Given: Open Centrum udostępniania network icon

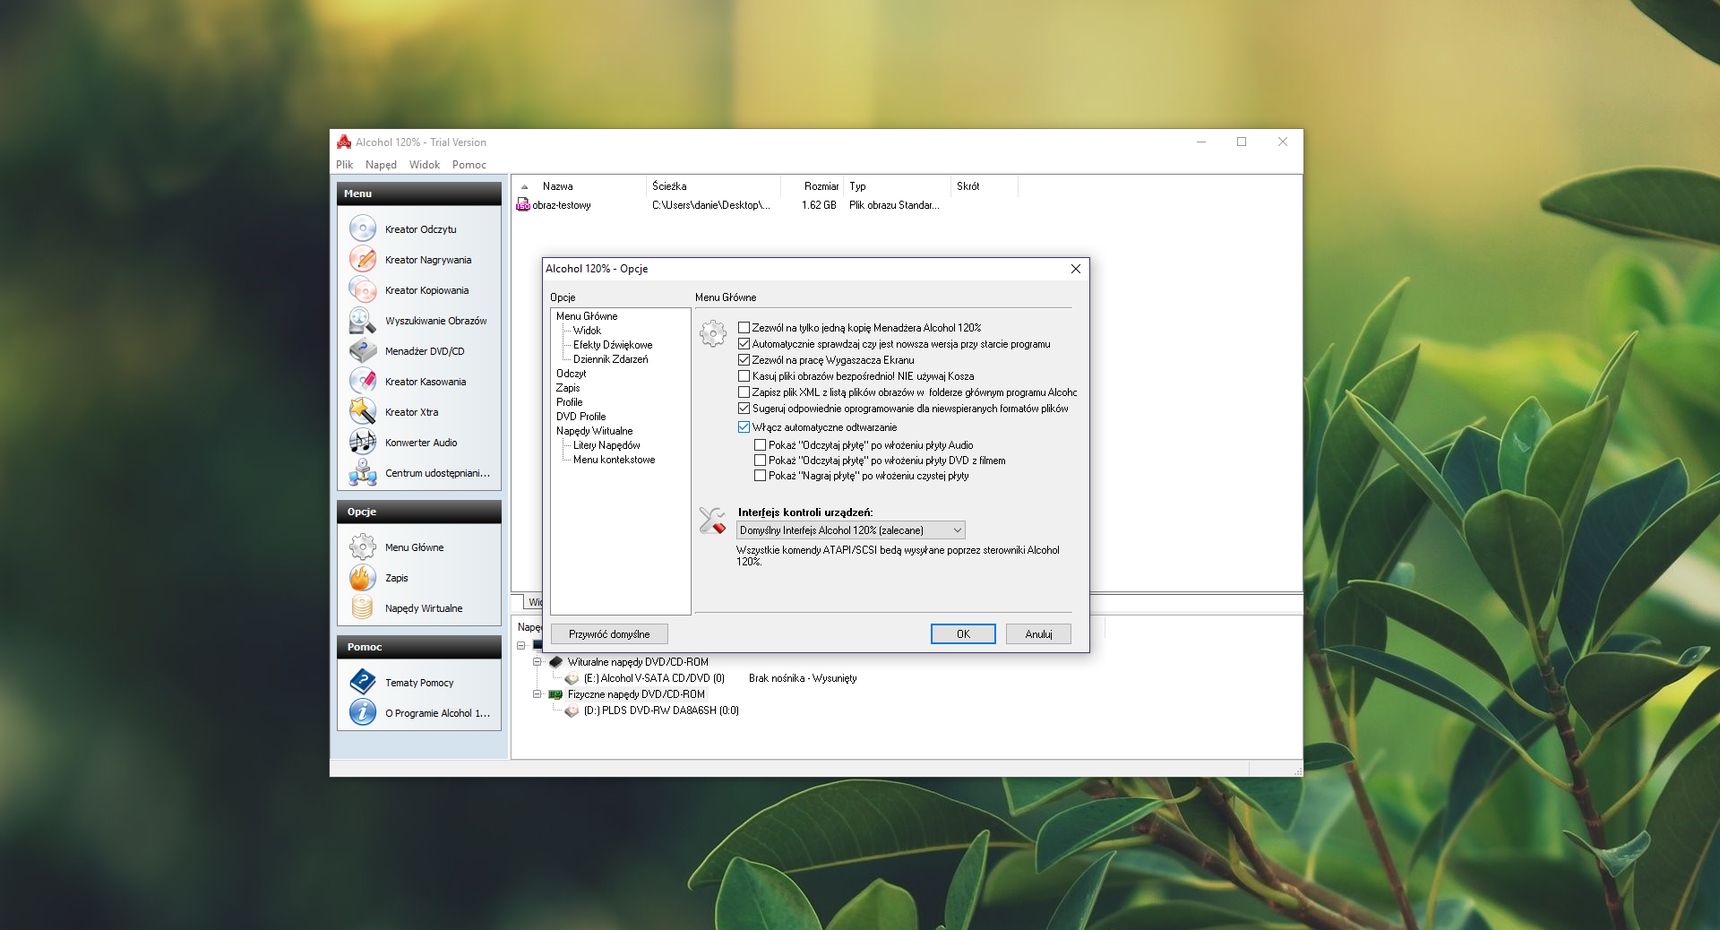Looking at the screenshot, I should 362,473.
